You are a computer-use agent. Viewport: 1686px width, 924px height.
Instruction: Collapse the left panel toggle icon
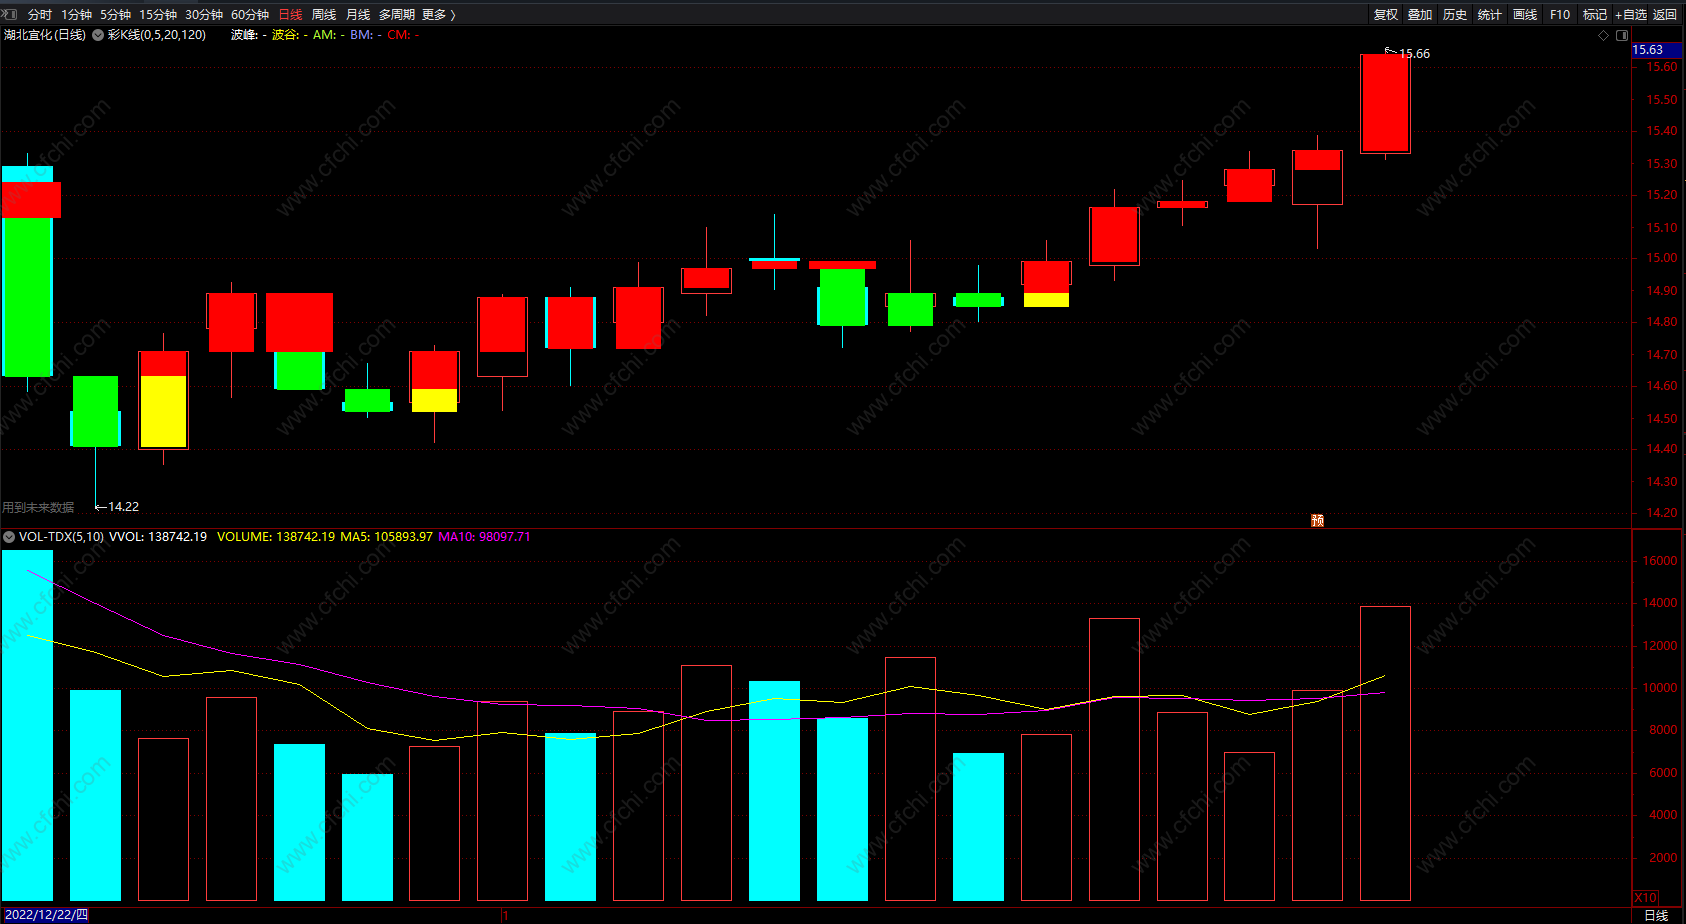coord(10,14)
